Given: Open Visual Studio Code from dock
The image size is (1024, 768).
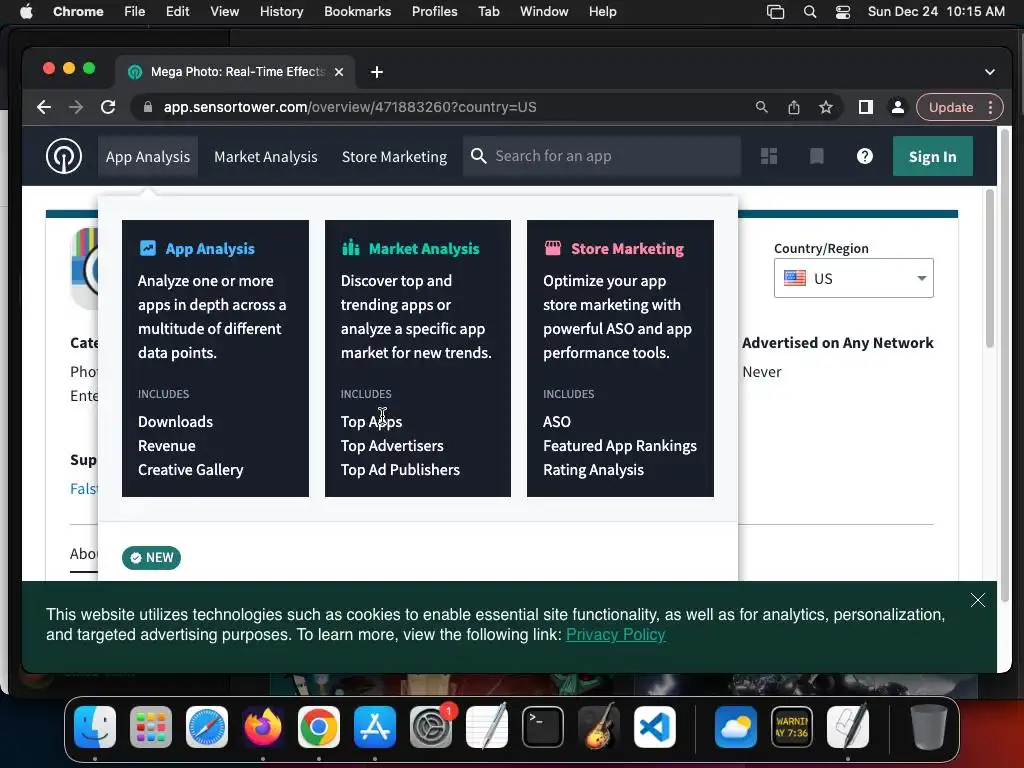Looking at the screenshot, I should tap(655, 727).
